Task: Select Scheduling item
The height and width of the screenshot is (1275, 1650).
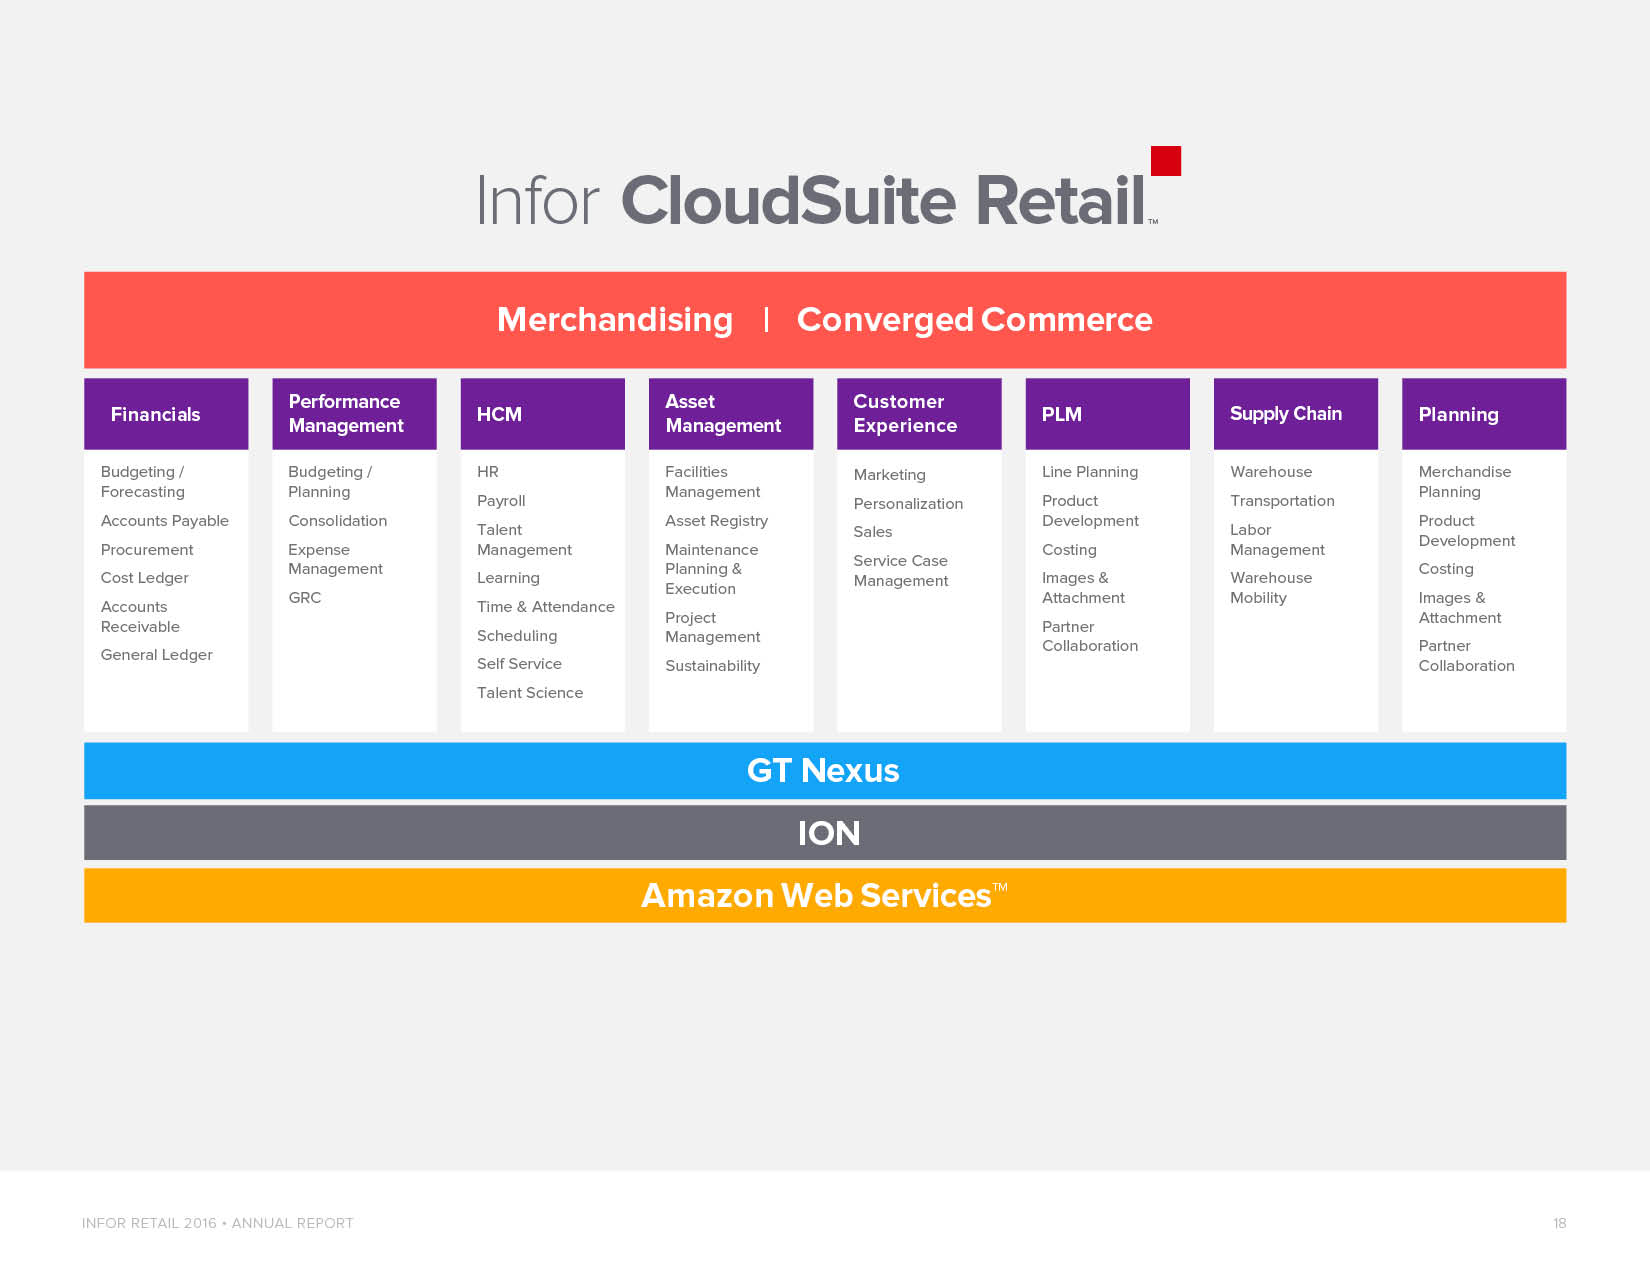Action: 517,636
